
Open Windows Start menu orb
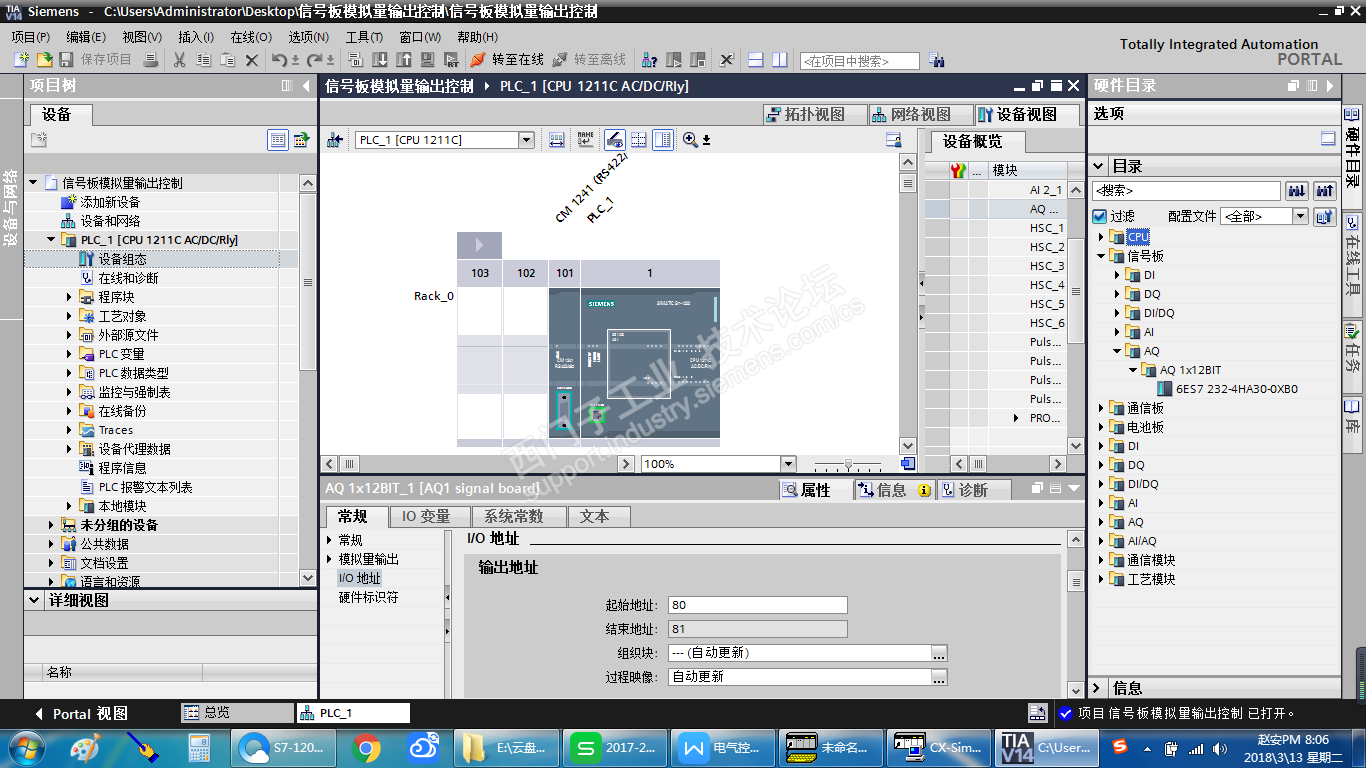click(x=25, y=746)
